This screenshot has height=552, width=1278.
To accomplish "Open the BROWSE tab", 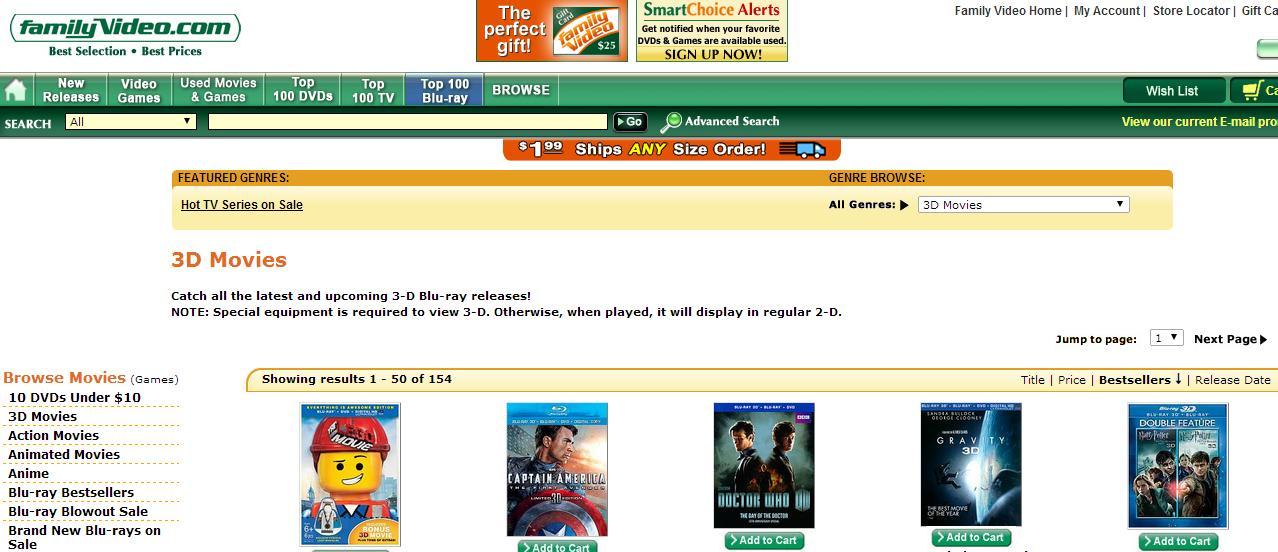I will [521, 90].
